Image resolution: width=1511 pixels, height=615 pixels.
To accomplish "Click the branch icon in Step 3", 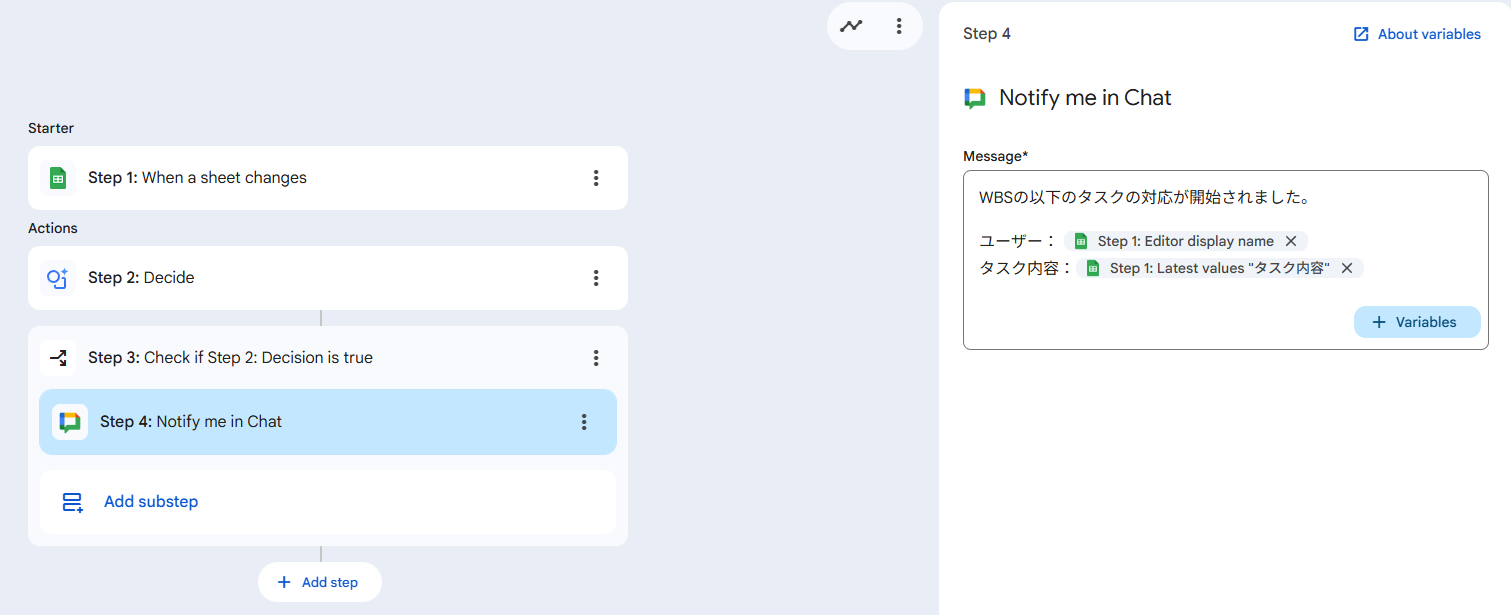I will (x=58, y=358).
